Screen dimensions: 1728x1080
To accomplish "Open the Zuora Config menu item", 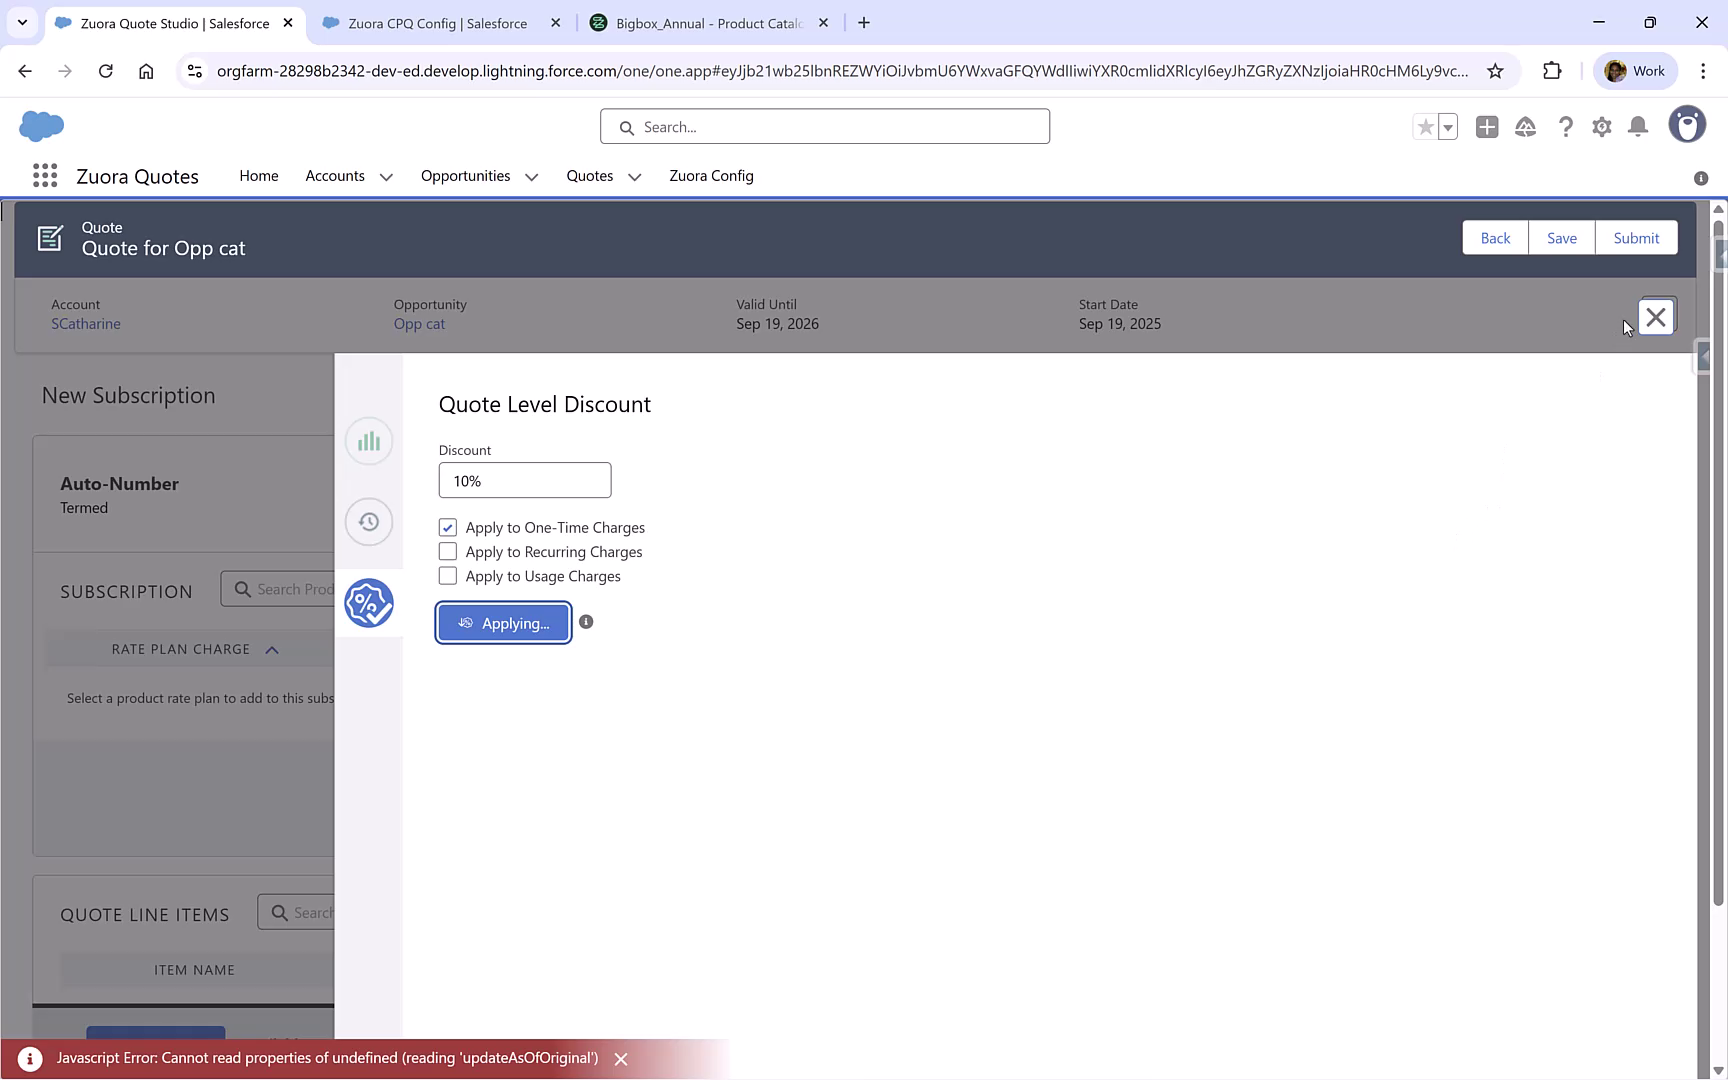I will [711, 176].
